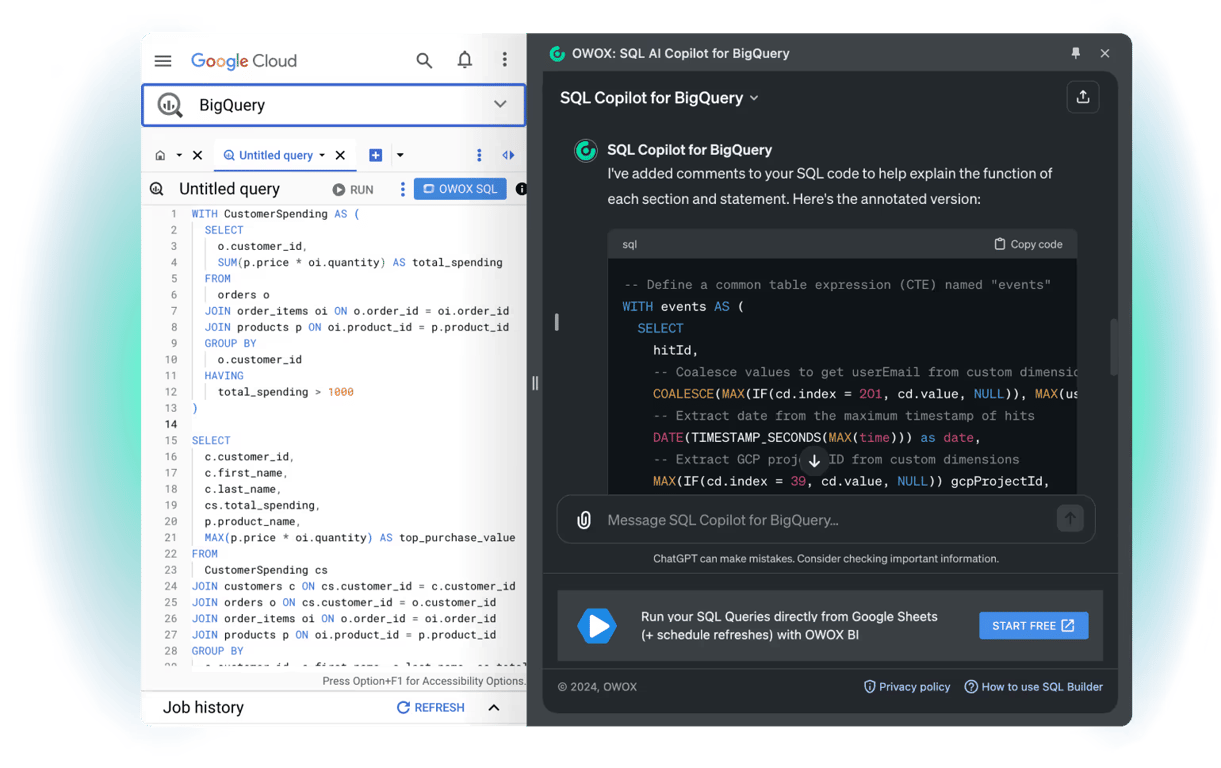Click the code line total_spending > 1000

point(285,392)
